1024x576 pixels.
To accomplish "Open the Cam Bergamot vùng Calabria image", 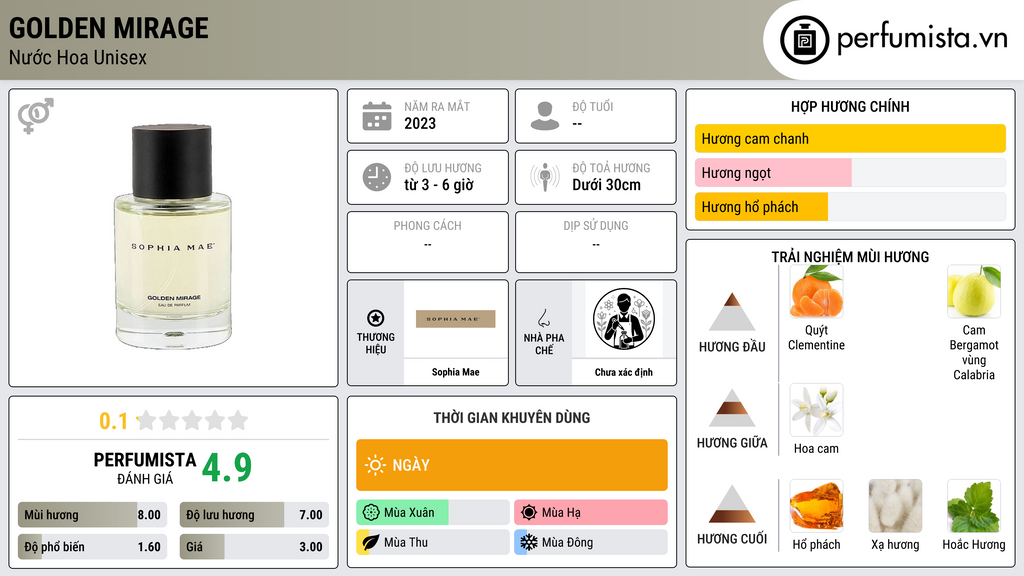I will click(x=974, y=291).
